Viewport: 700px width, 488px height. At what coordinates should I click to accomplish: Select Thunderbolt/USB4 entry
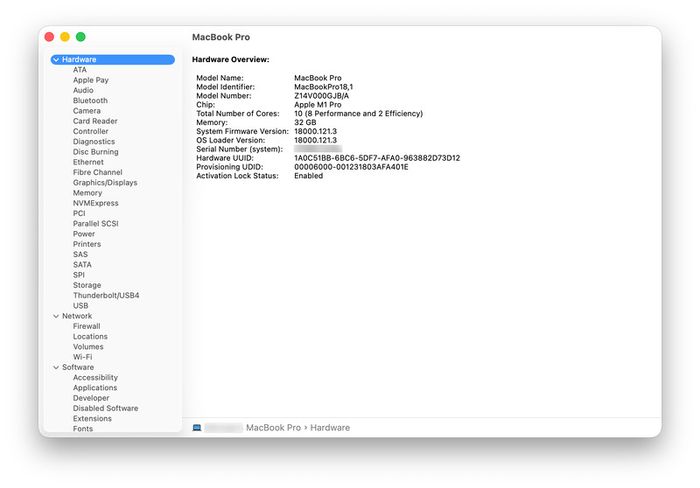(x=106, y=296)
